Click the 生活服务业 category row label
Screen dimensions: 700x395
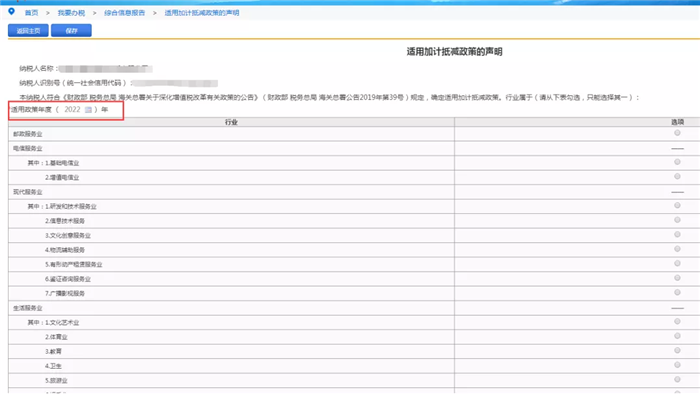28,308
